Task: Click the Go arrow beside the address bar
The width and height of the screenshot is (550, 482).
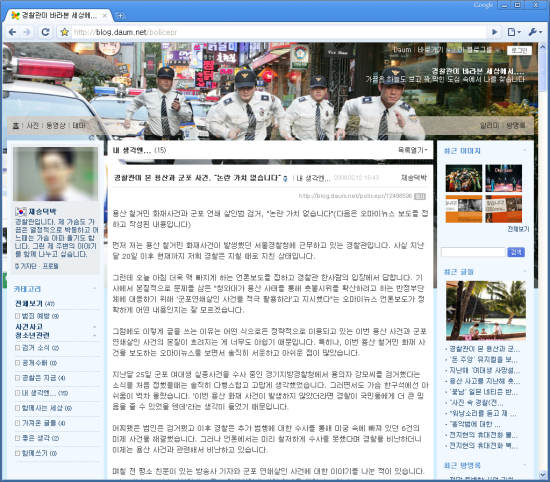Action: pos(495,32)
